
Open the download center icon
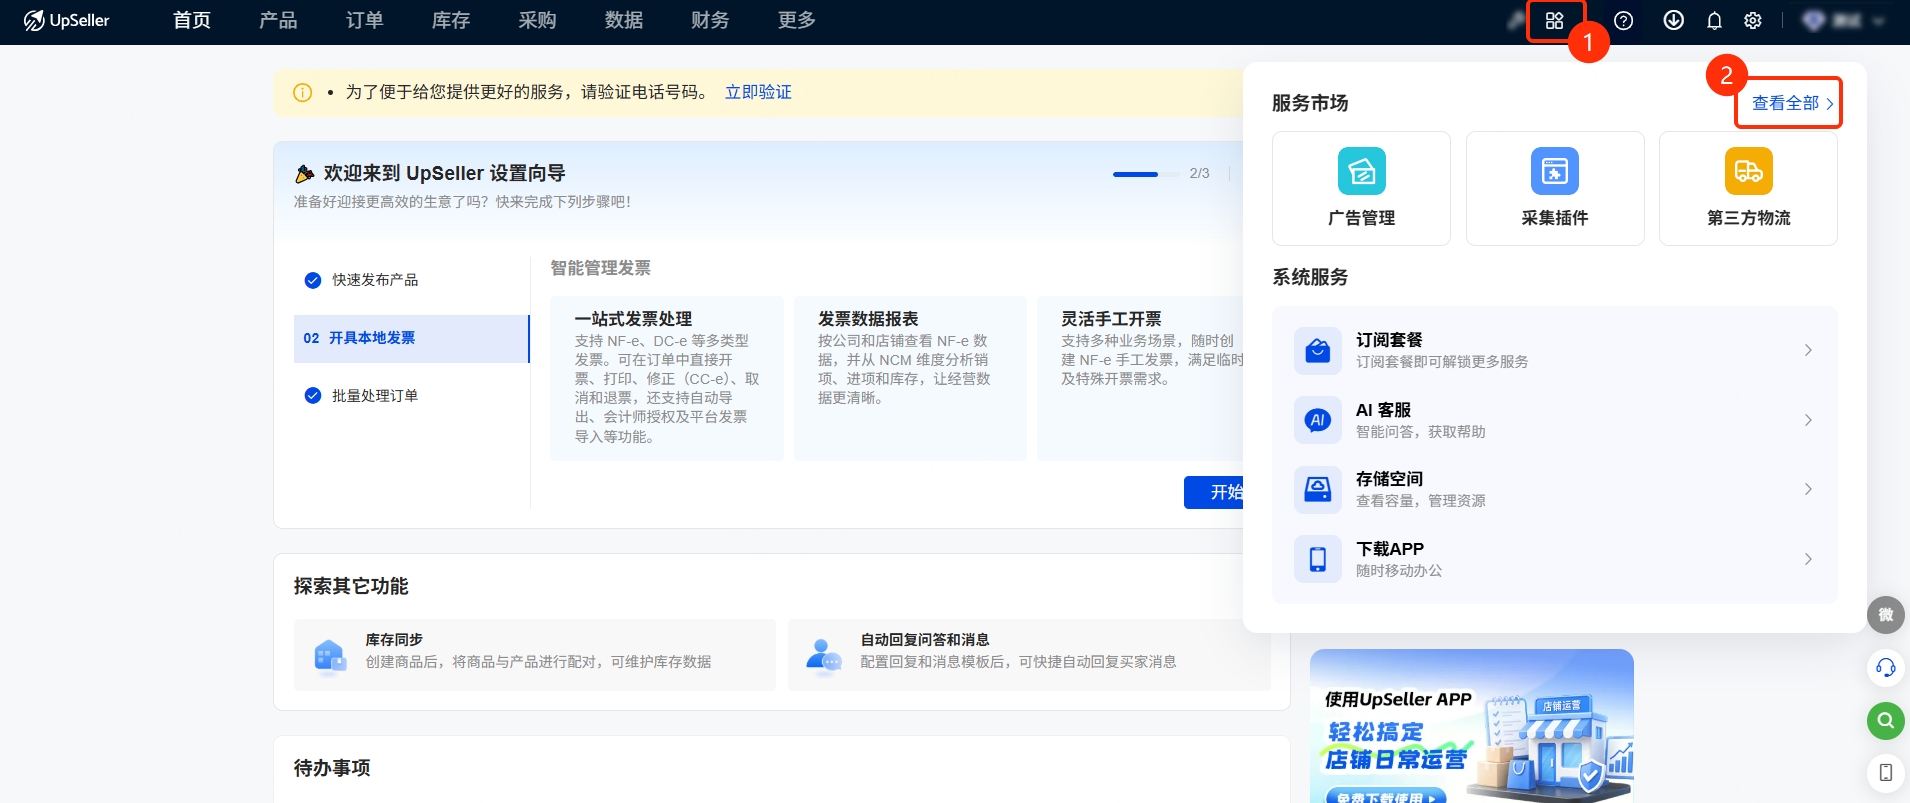tap(1673, 21)
